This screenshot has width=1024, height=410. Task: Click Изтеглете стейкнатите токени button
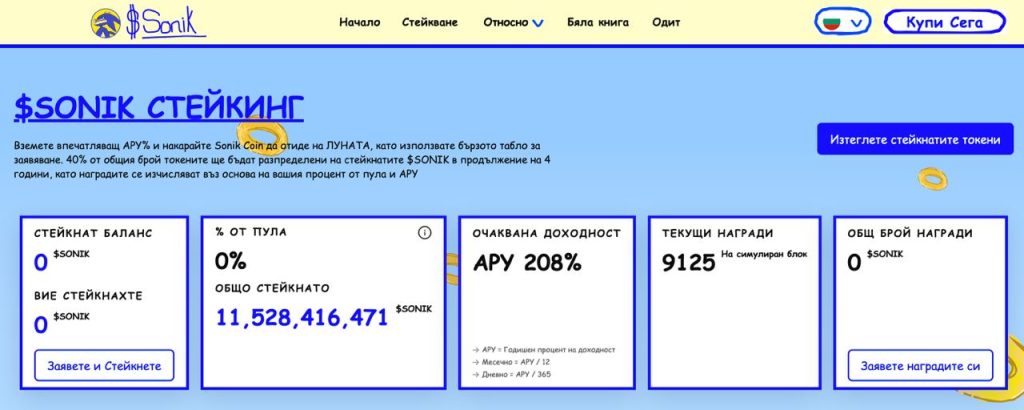pyautogui.click(x=915, y=140)
